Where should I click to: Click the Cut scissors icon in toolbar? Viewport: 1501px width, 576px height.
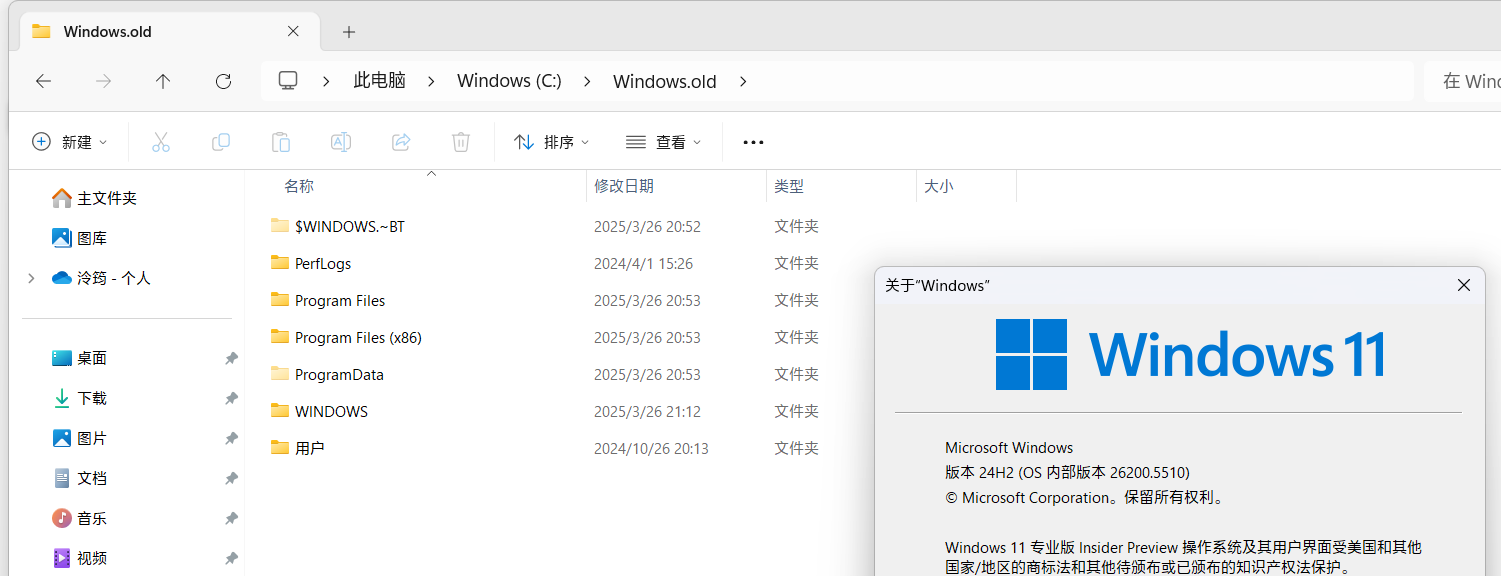(161, 142)
